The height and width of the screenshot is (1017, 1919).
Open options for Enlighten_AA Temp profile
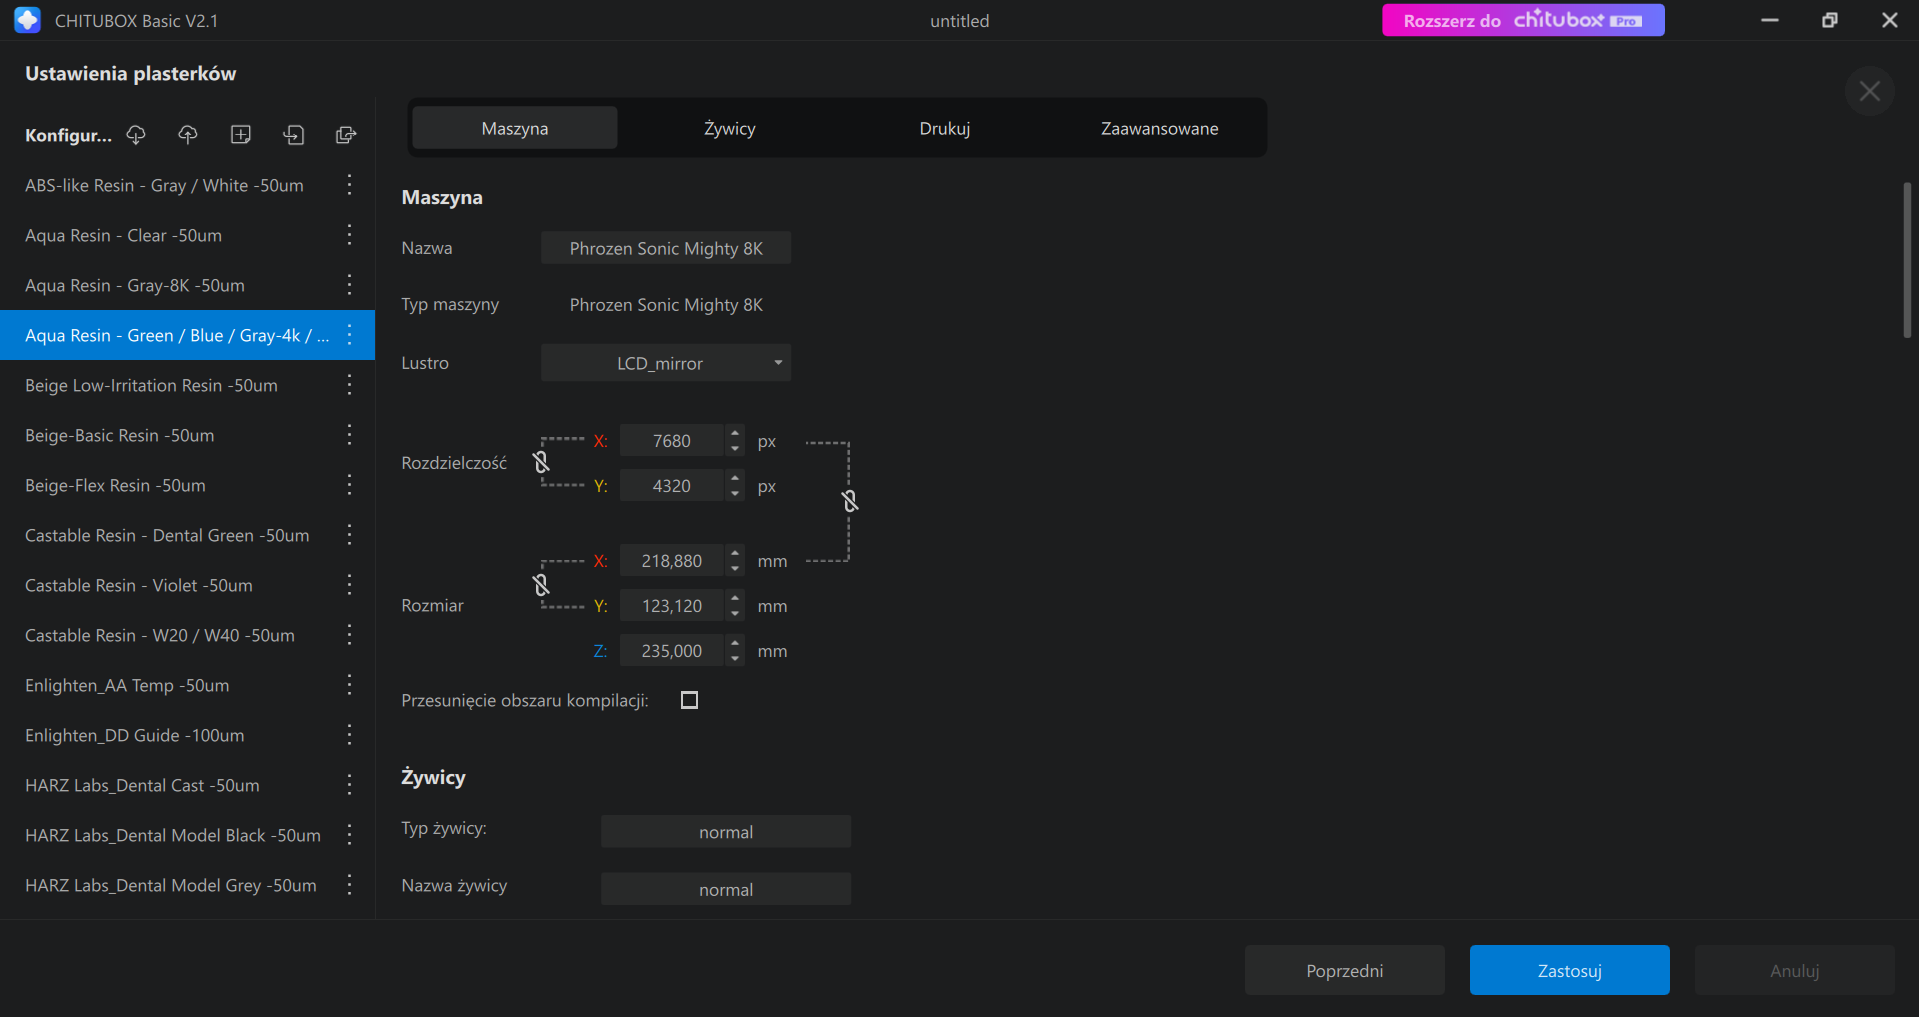point(349,685)
